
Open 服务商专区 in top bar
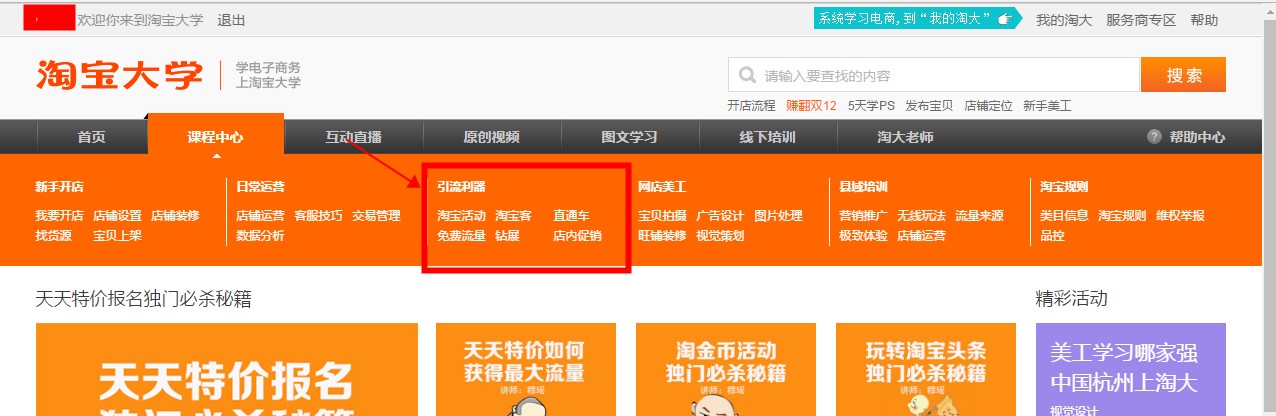tap(1141, 20)
